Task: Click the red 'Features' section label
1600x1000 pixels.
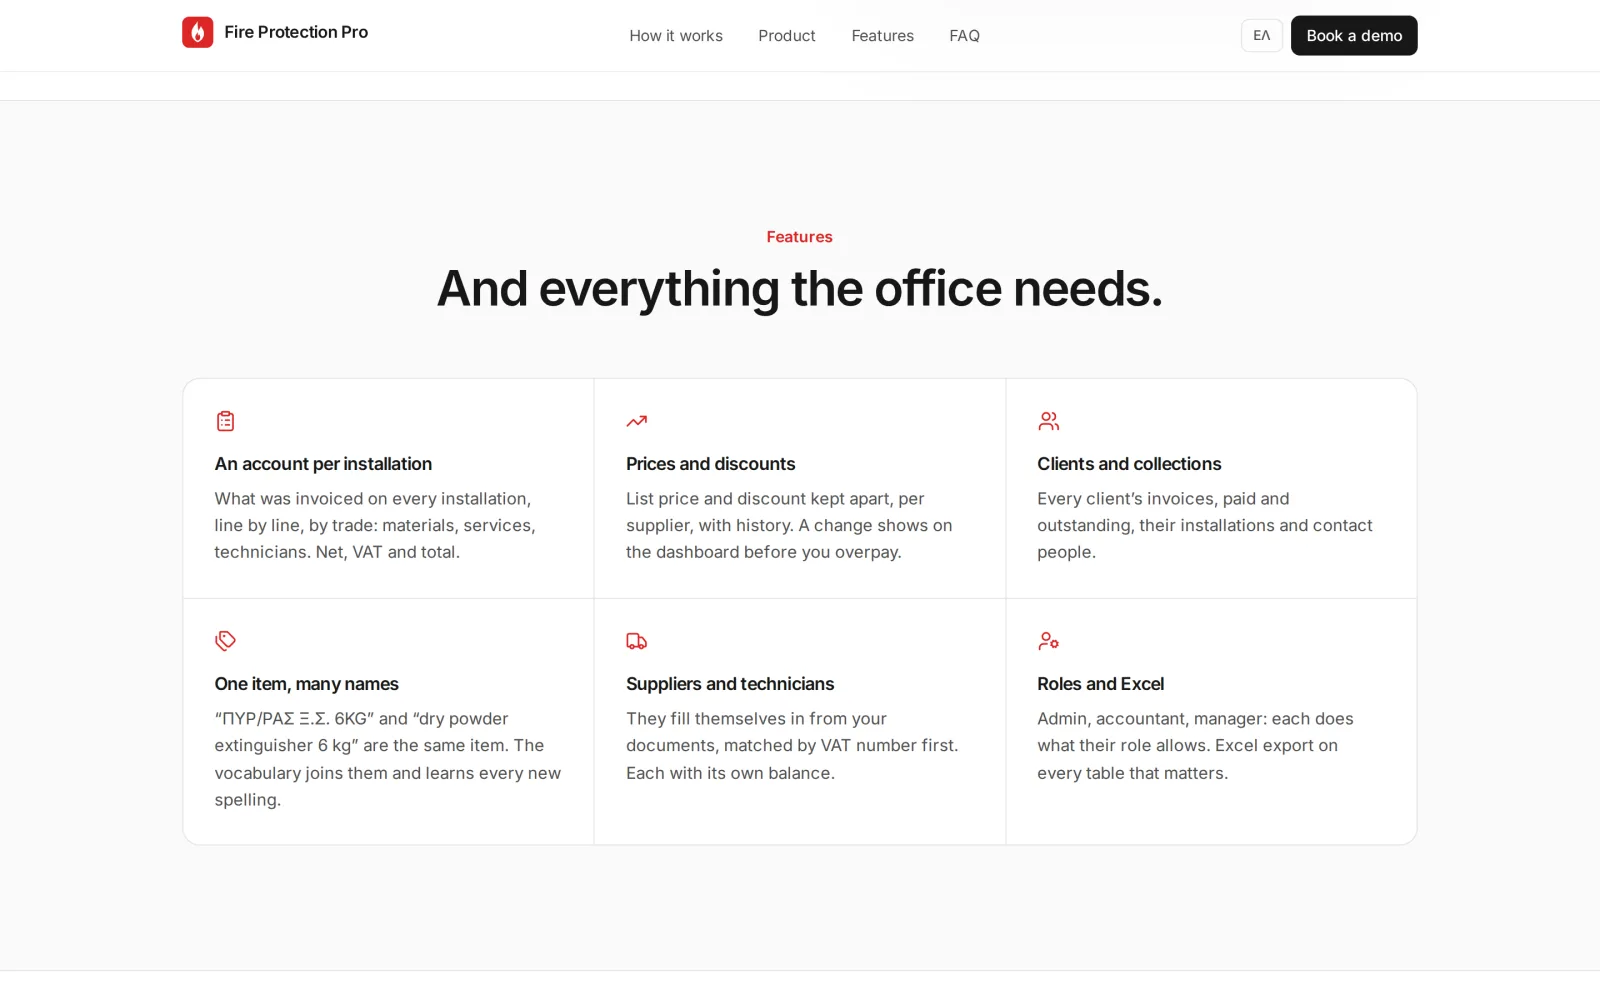Action: coord(800,237)
